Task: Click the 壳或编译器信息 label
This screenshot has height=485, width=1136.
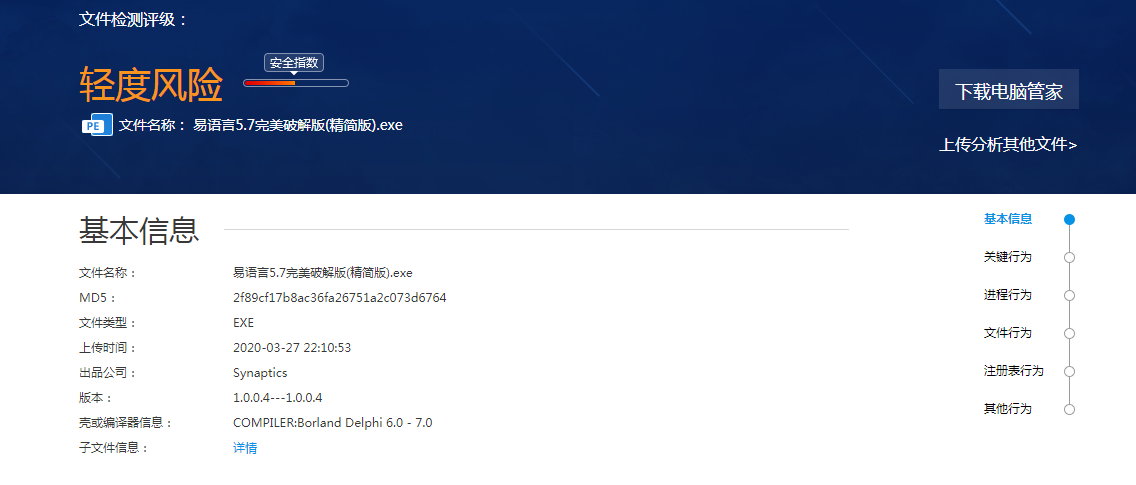Action: tap(125, 423)
